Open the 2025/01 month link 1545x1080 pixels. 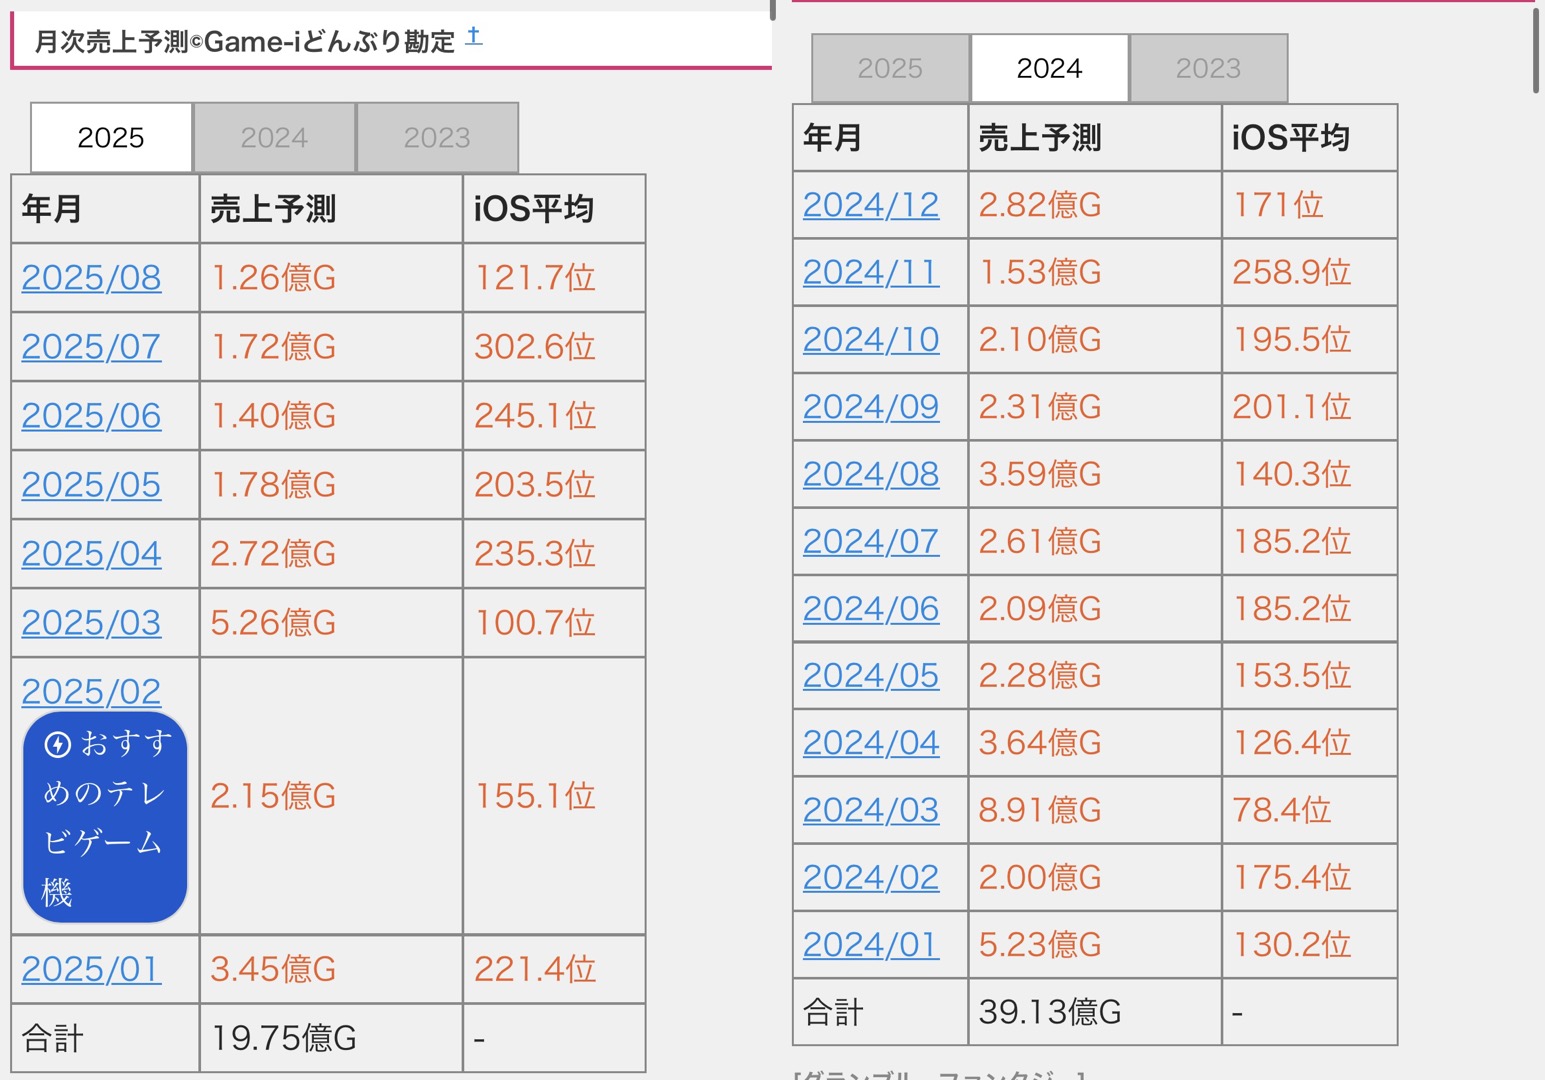91,969
